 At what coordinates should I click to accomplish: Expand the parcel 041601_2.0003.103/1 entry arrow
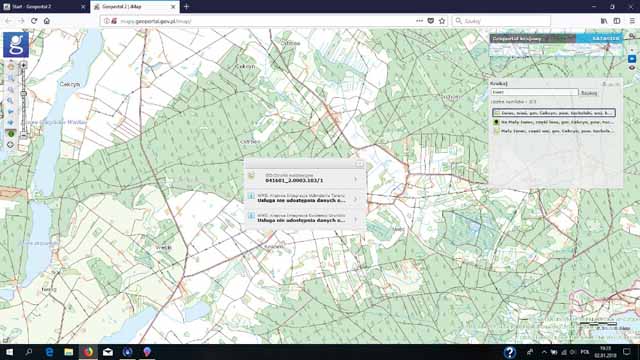pyautogui.click(x=356, y=179)
